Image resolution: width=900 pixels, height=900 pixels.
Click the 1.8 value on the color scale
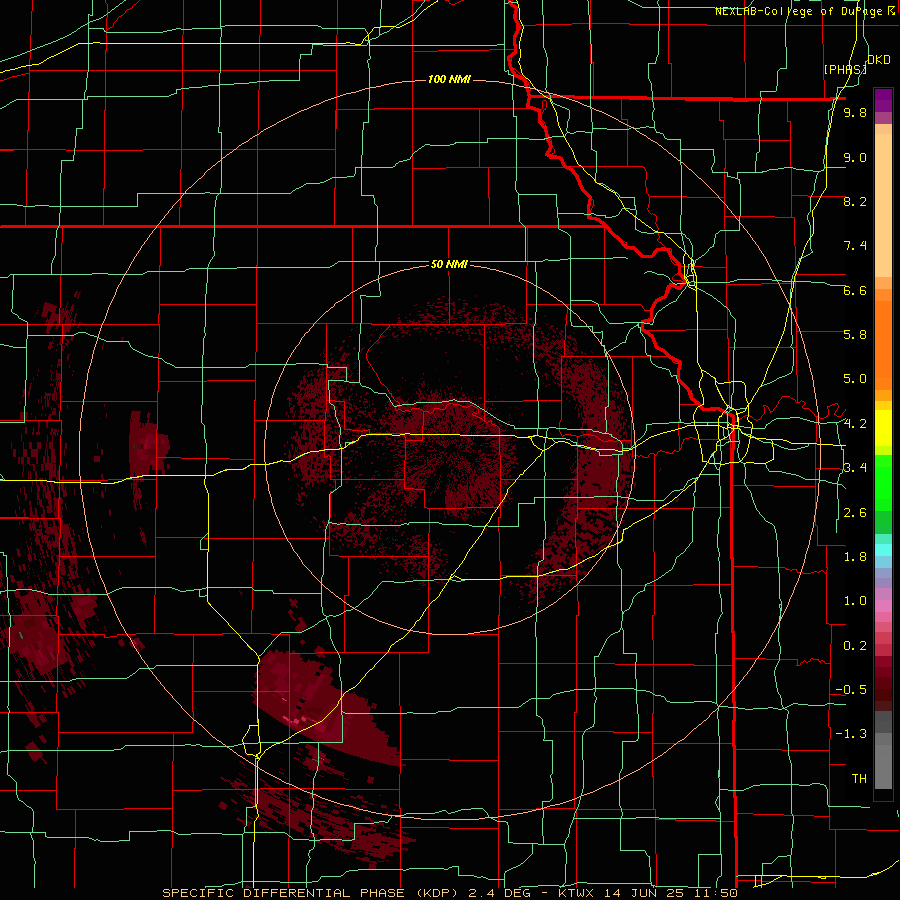[855, 557]
